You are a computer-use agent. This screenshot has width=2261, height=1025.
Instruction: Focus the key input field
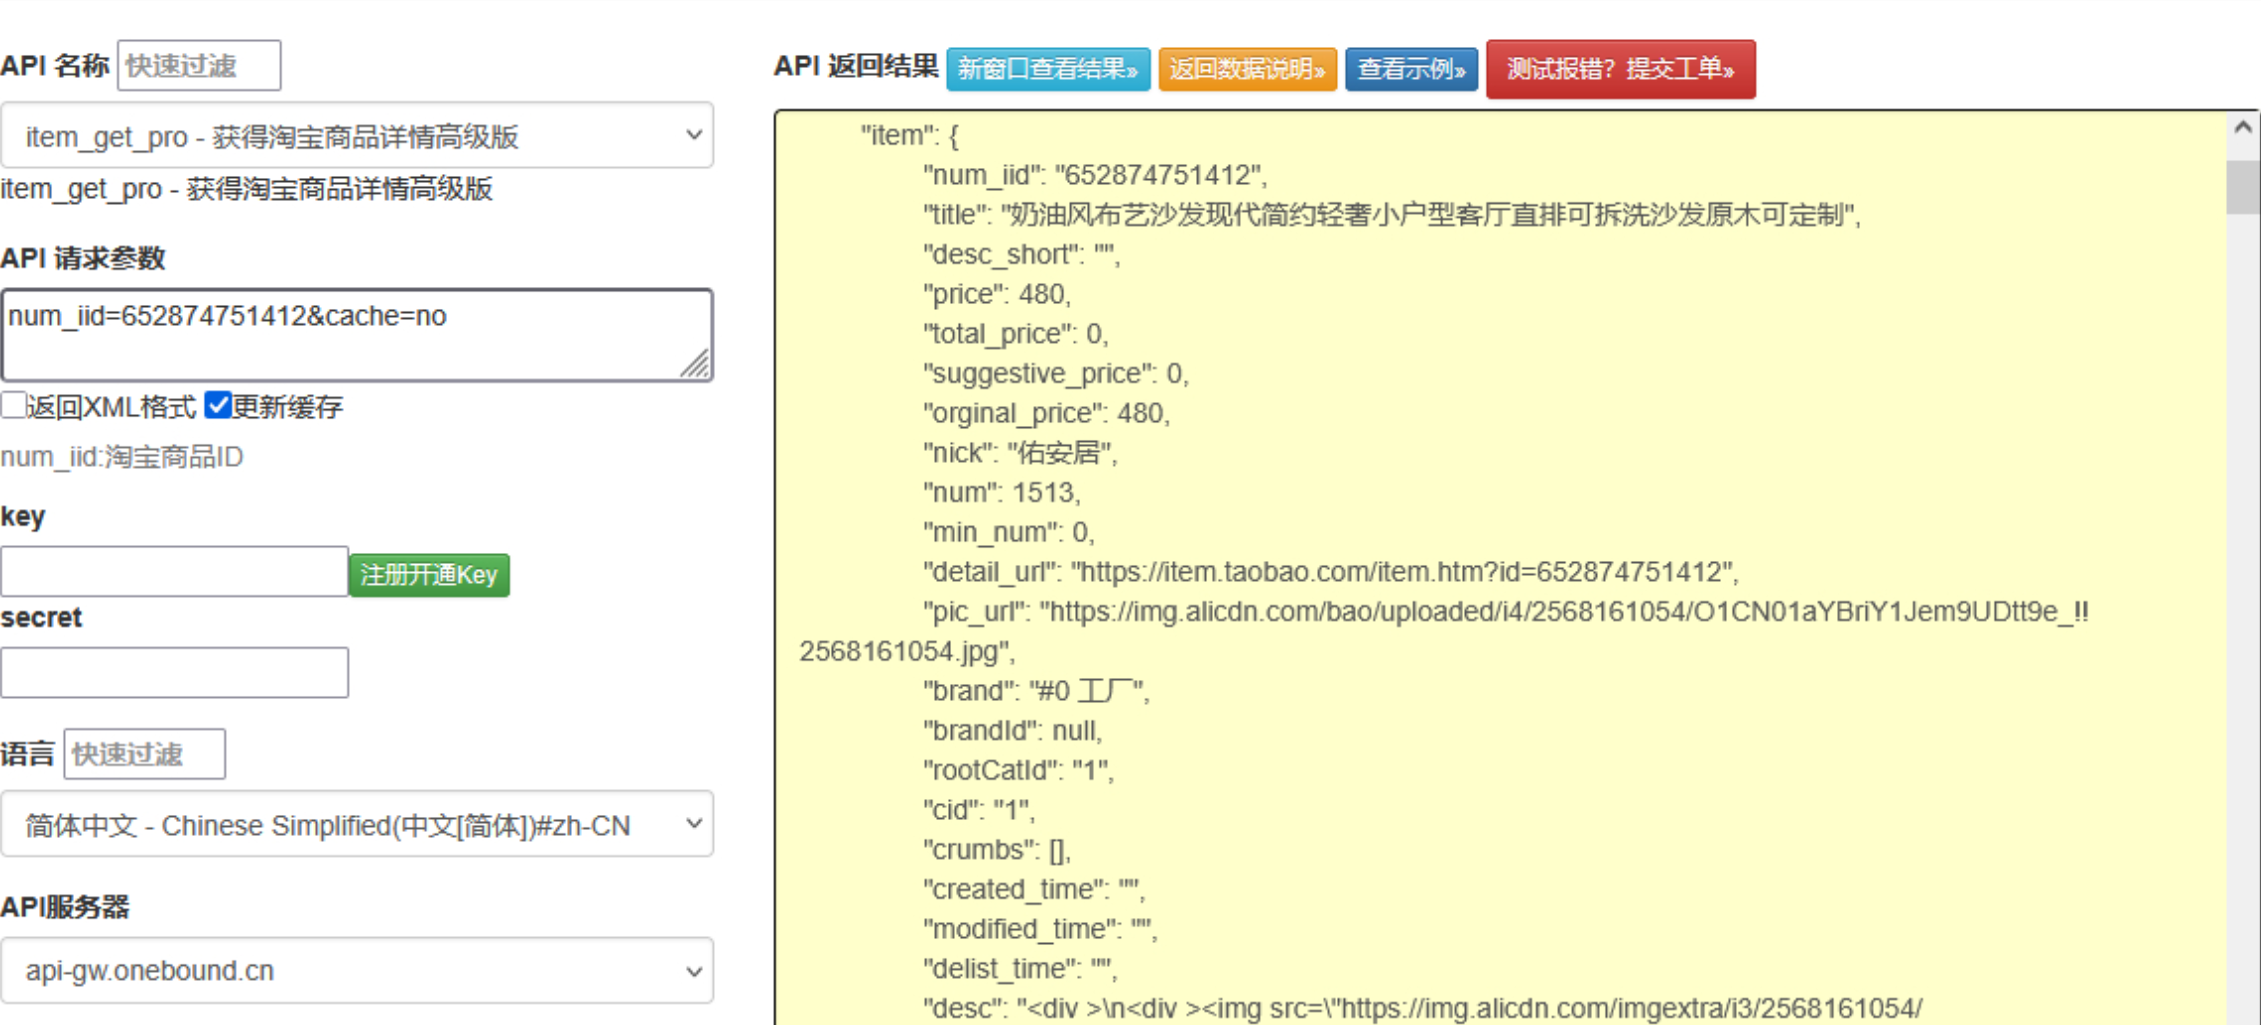[175, 571]
